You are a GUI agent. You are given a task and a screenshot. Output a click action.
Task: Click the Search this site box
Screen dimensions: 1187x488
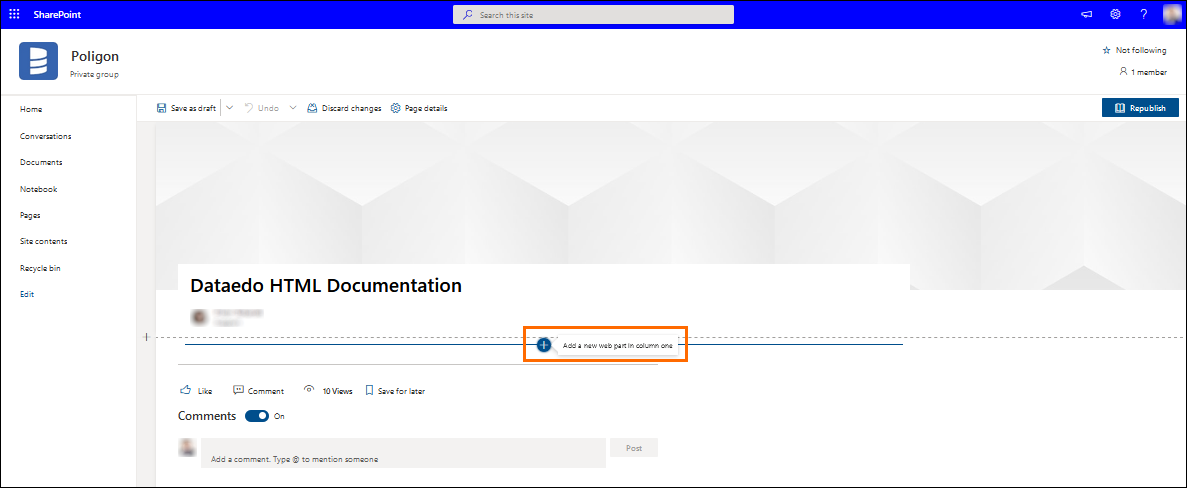click(x=593, y=15)
